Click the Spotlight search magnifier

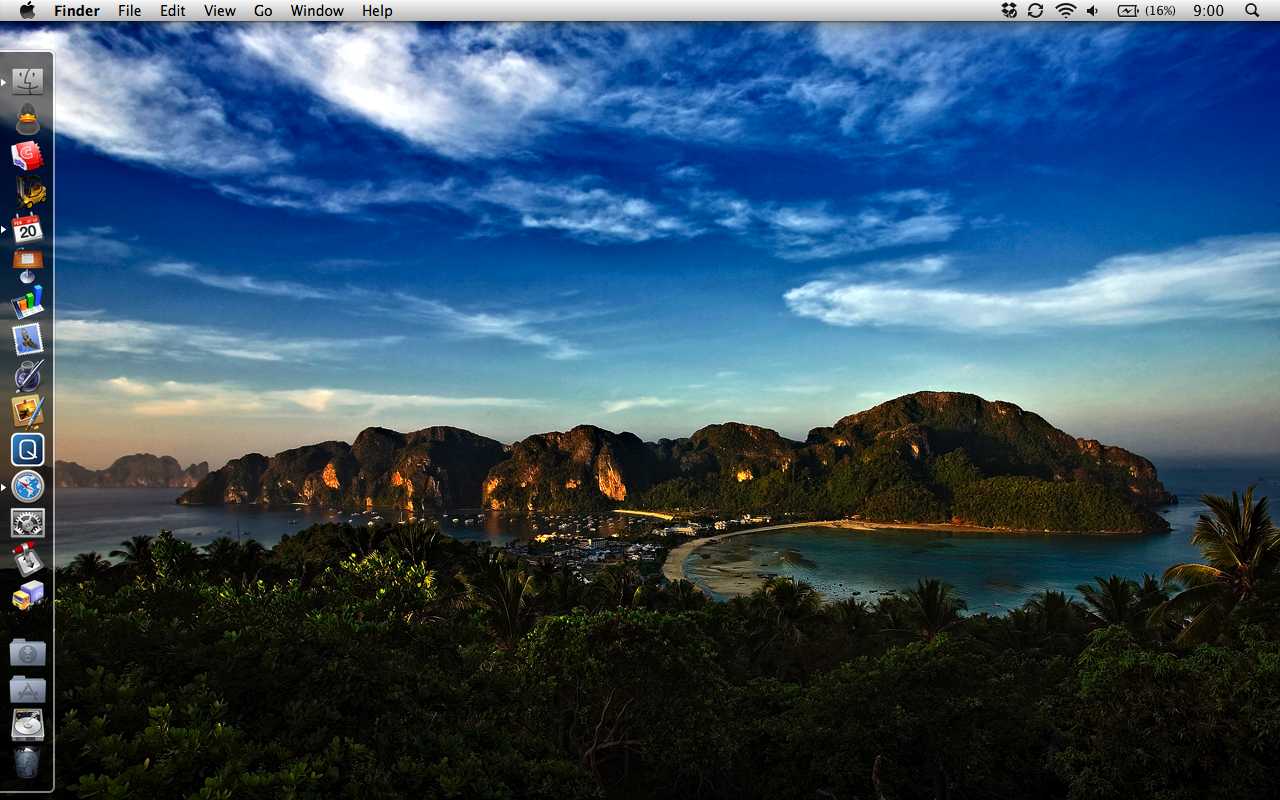[x=1252, y=11]
